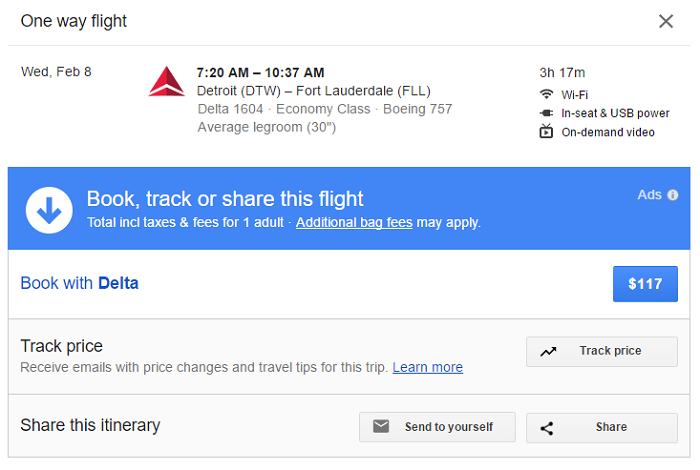Click the Detroit (DTW) – Fort Lauderdale route text
700x470 pixels.
point(314,91)
